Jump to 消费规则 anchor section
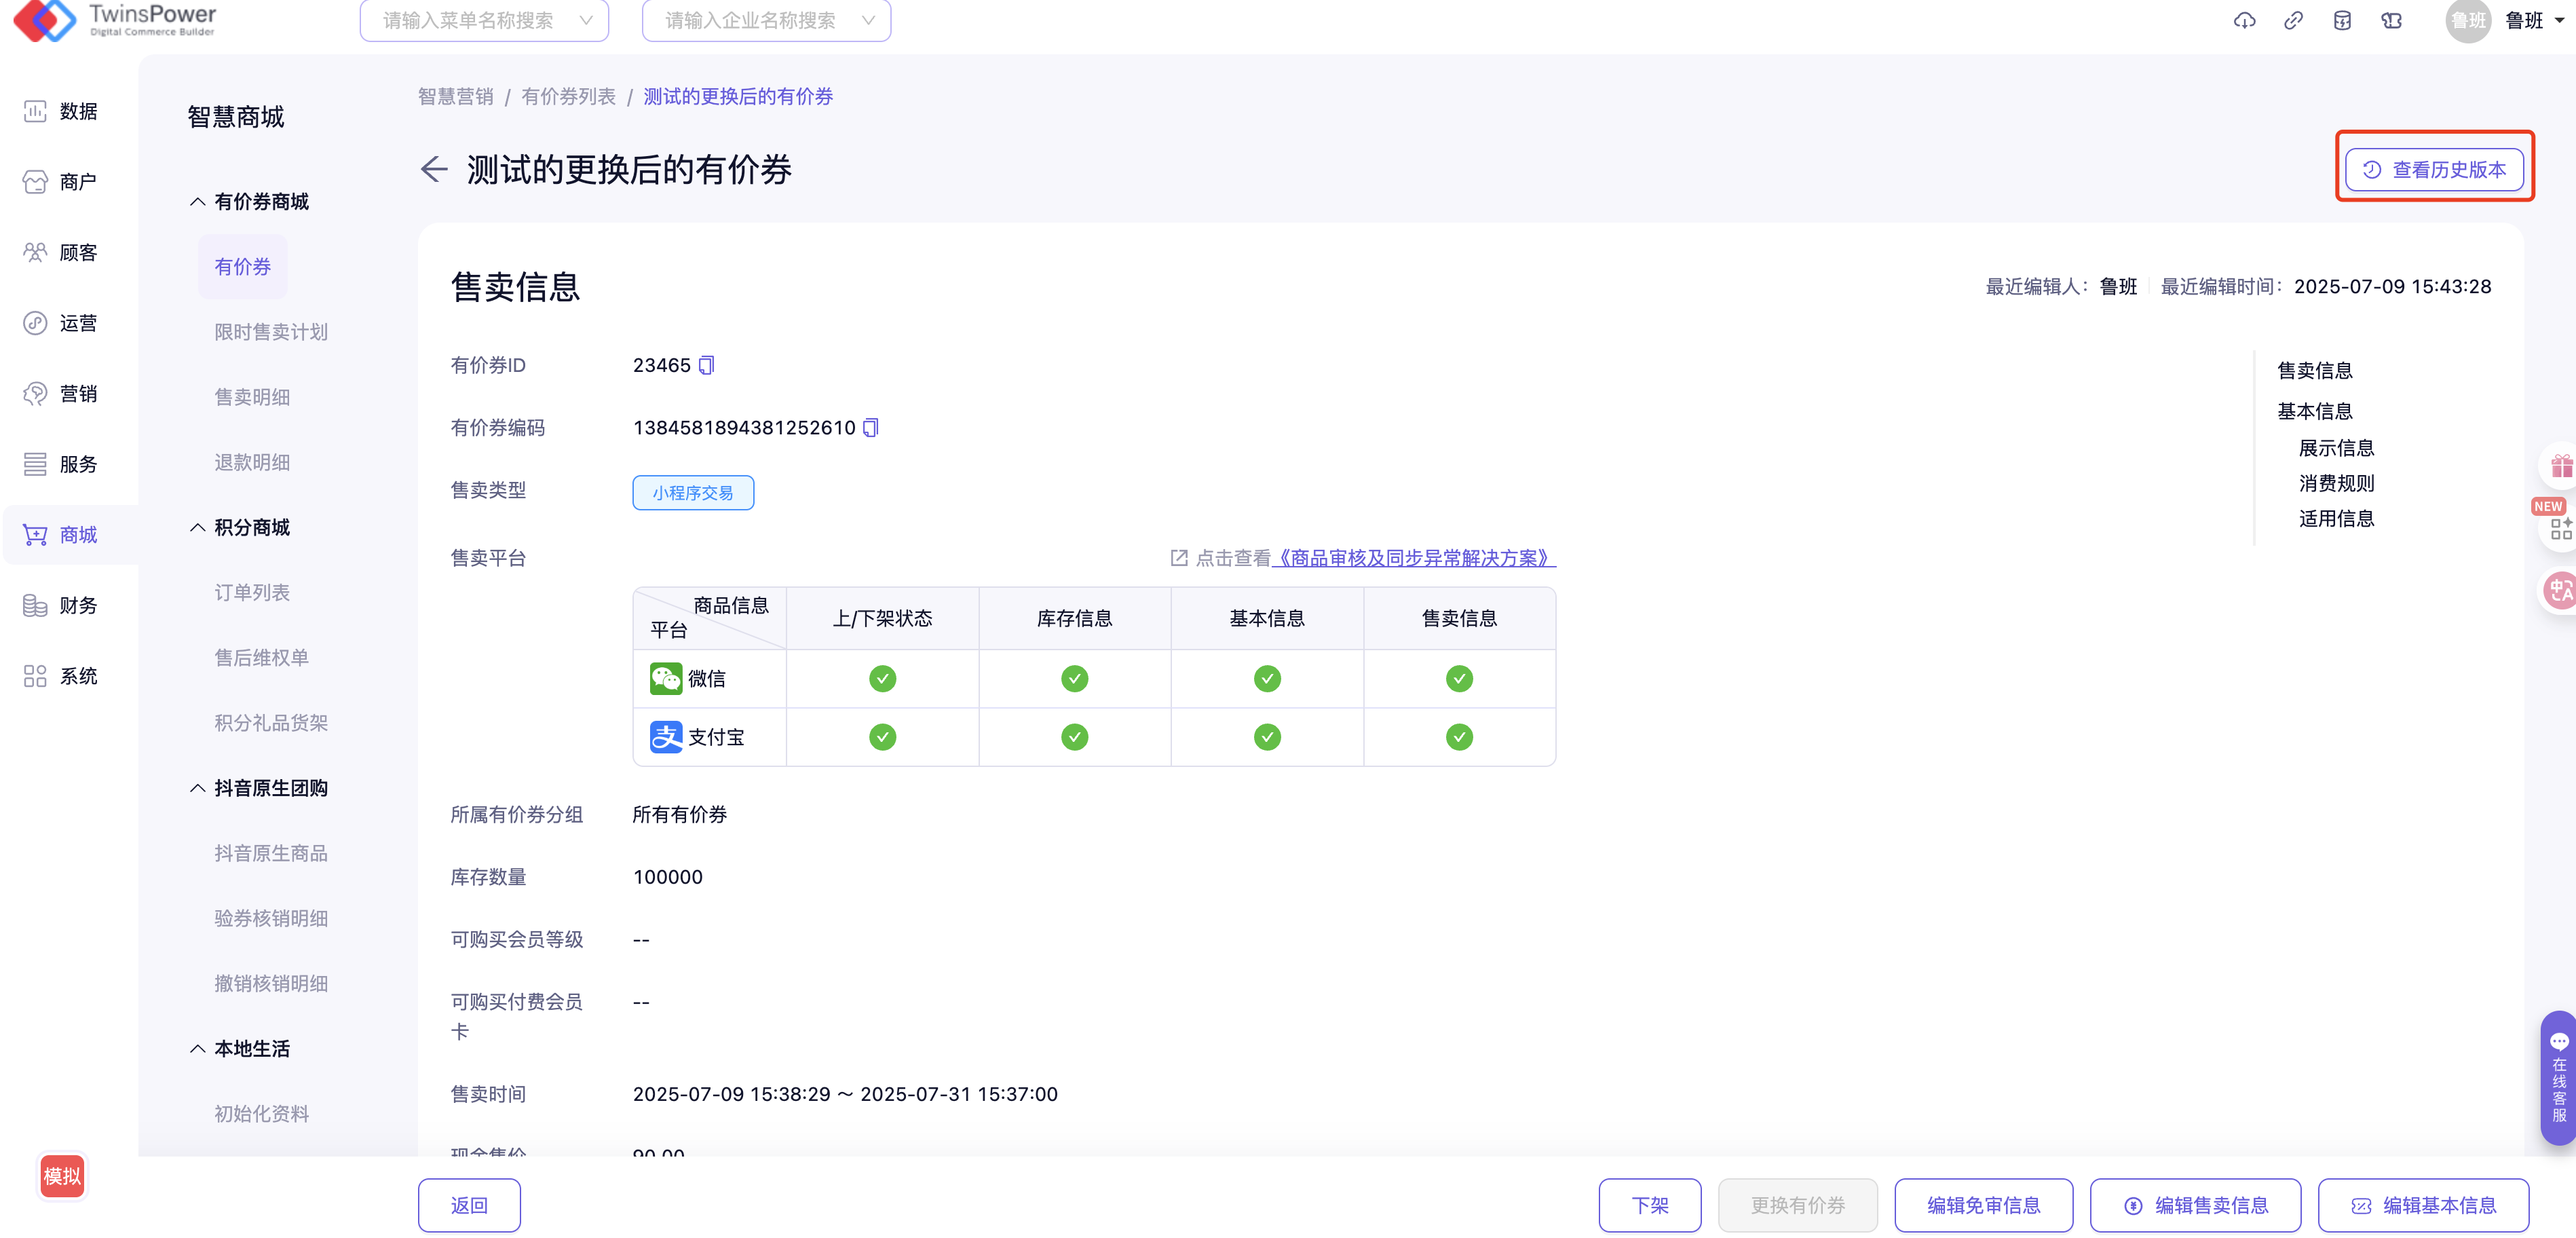This screenshot has width=2576, height=1238. tap(2336, 483)
